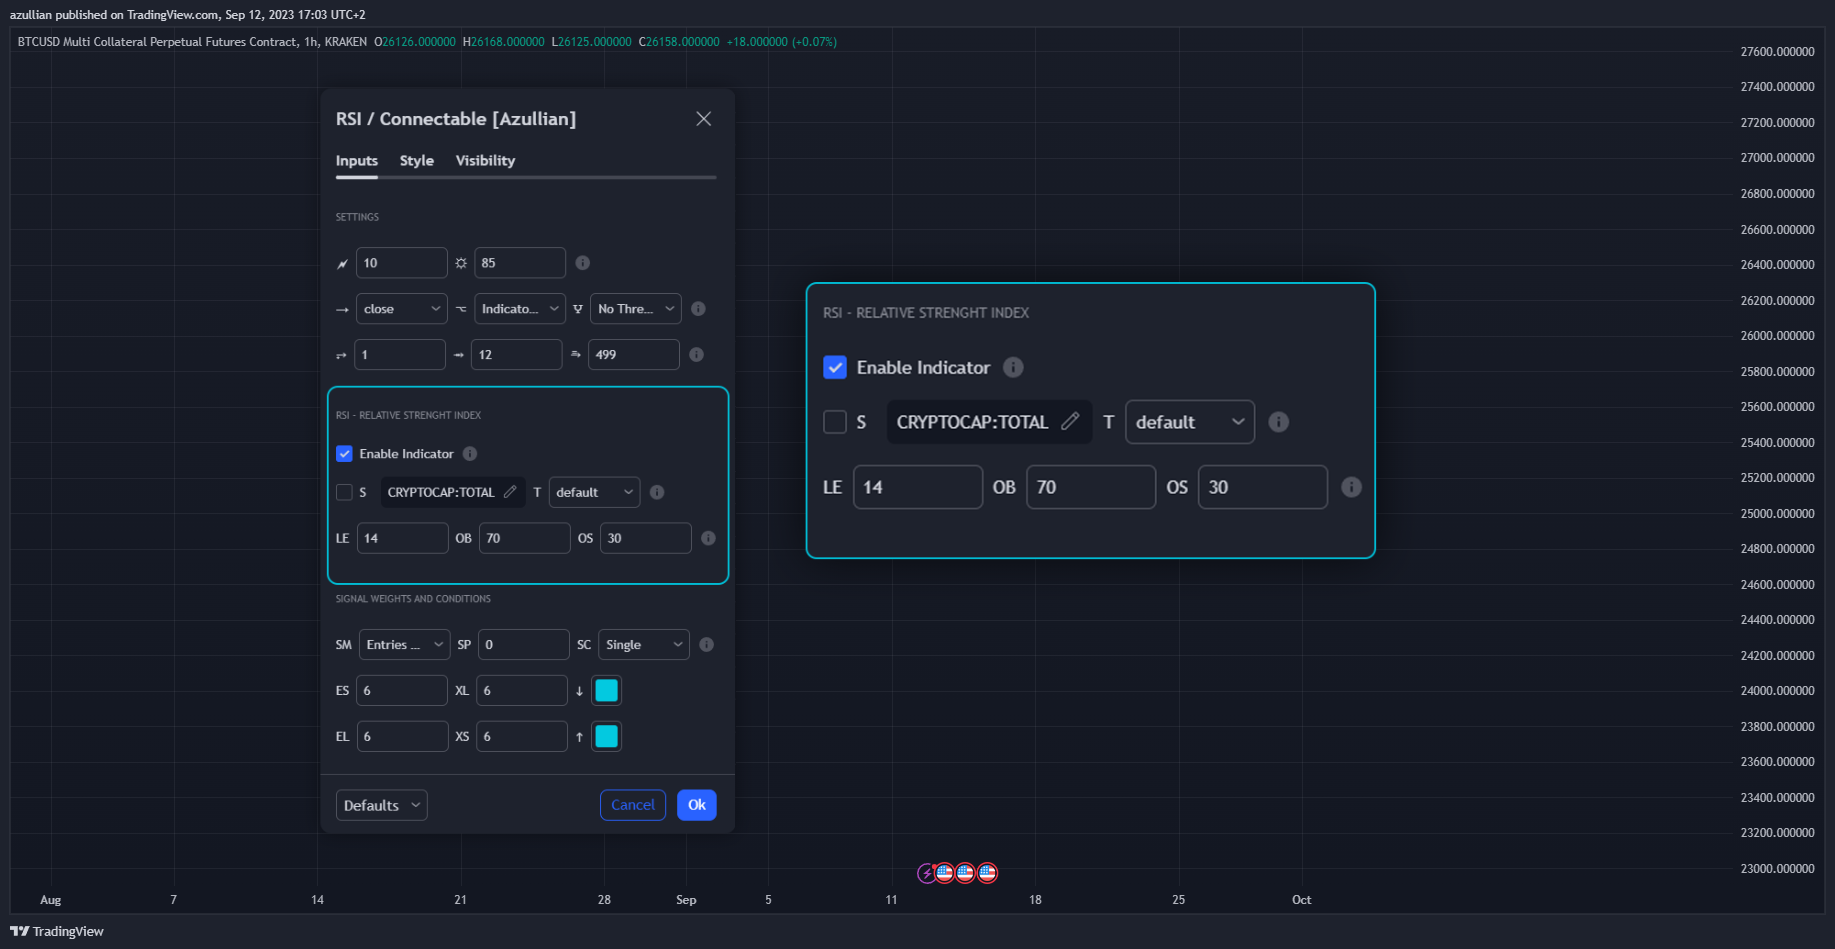Screen dimensions: 1835x949
Task: Open the default dropdown in the enlarged panel
Action: (1190, 422)
